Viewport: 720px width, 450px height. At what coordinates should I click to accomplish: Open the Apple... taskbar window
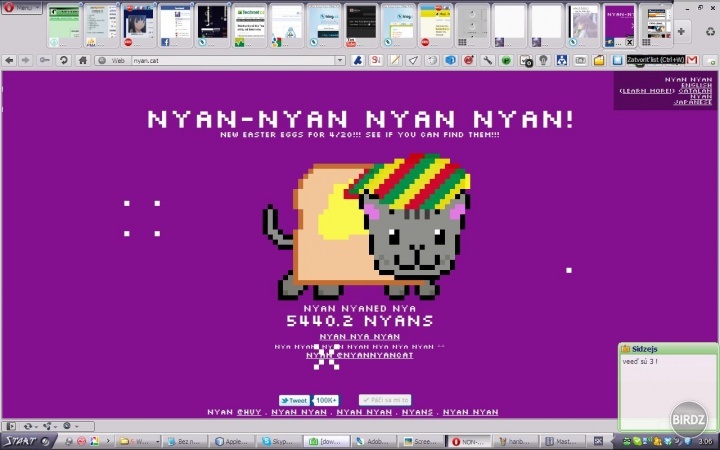[231, 442]
